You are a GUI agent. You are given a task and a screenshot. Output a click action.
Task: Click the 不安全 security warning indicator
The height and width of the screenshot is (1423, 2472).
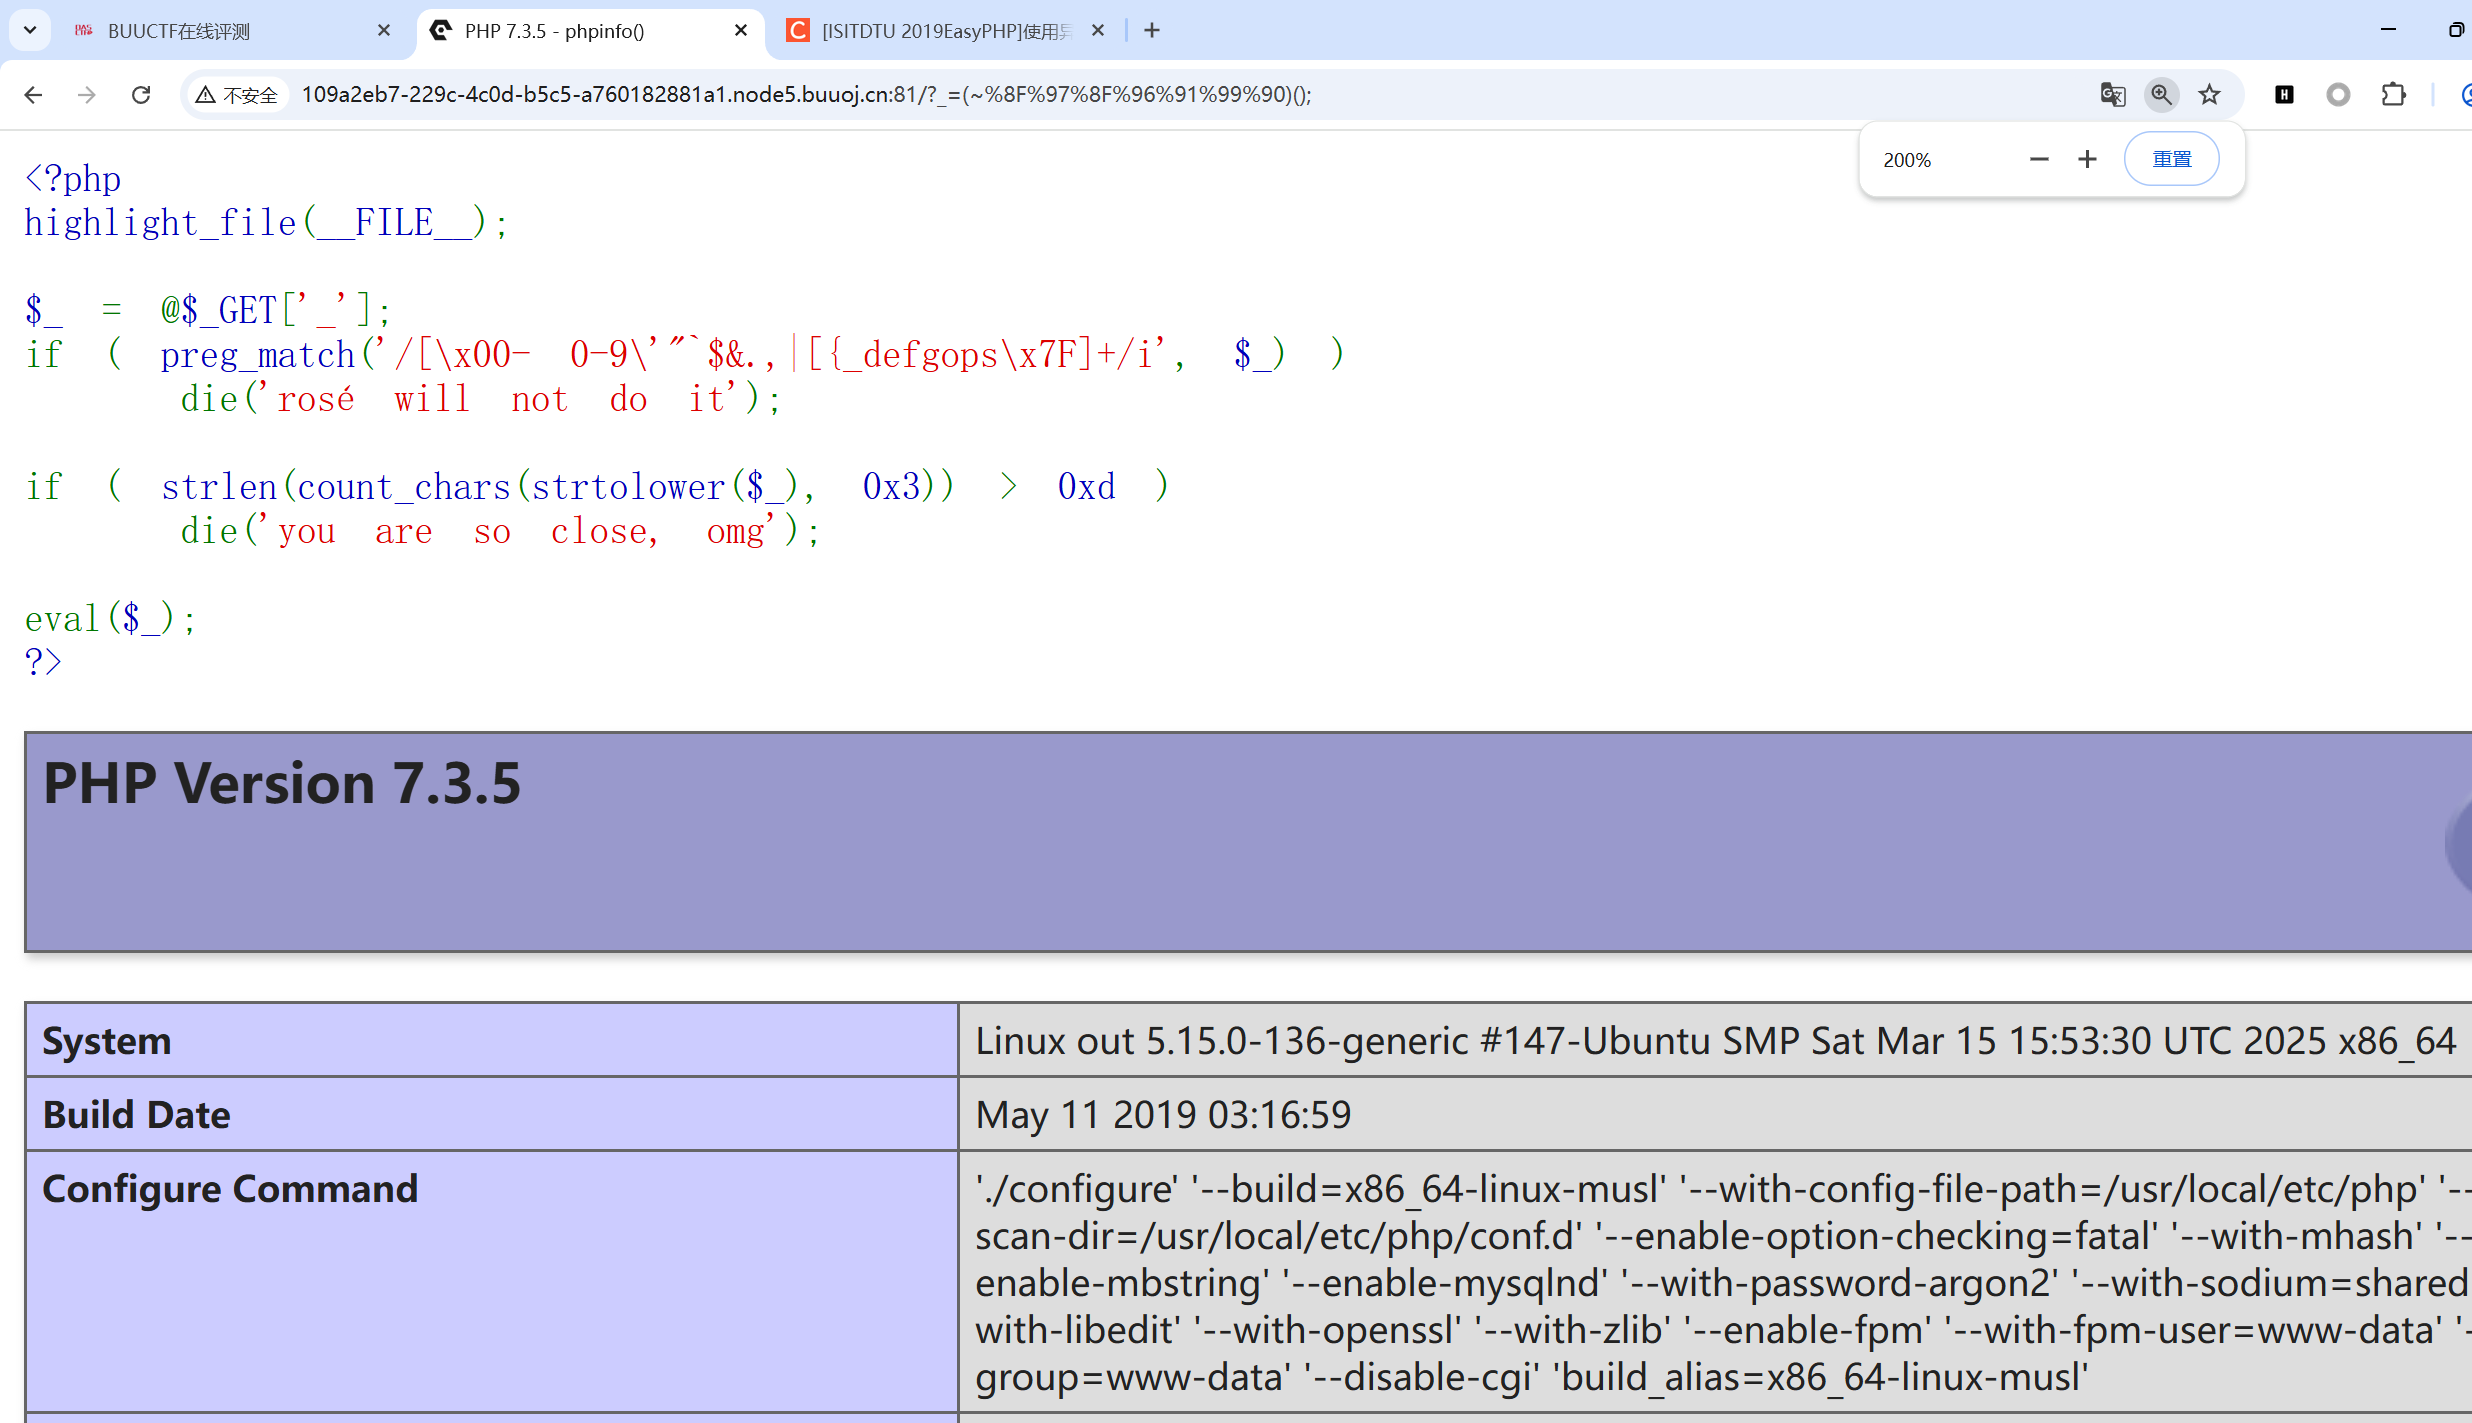click(237, 94)
